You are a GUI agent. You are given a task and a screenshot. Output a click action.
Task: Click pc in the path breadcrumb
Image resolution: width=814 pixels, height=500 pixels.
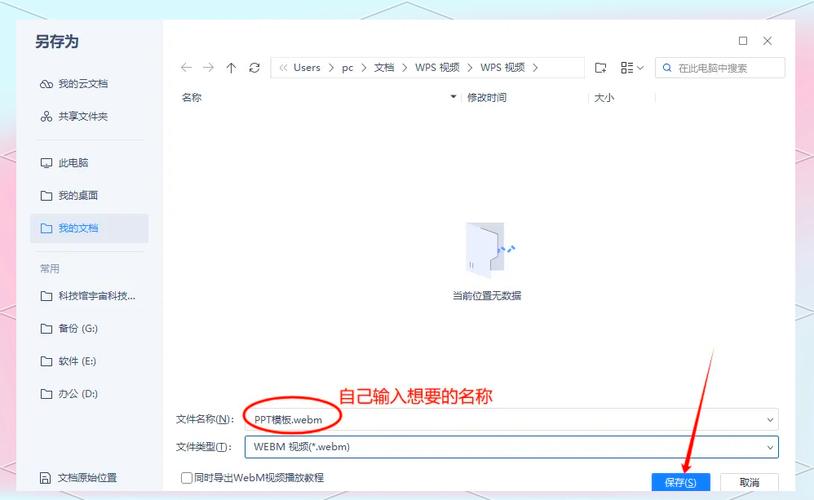click(x=347, y=67)
